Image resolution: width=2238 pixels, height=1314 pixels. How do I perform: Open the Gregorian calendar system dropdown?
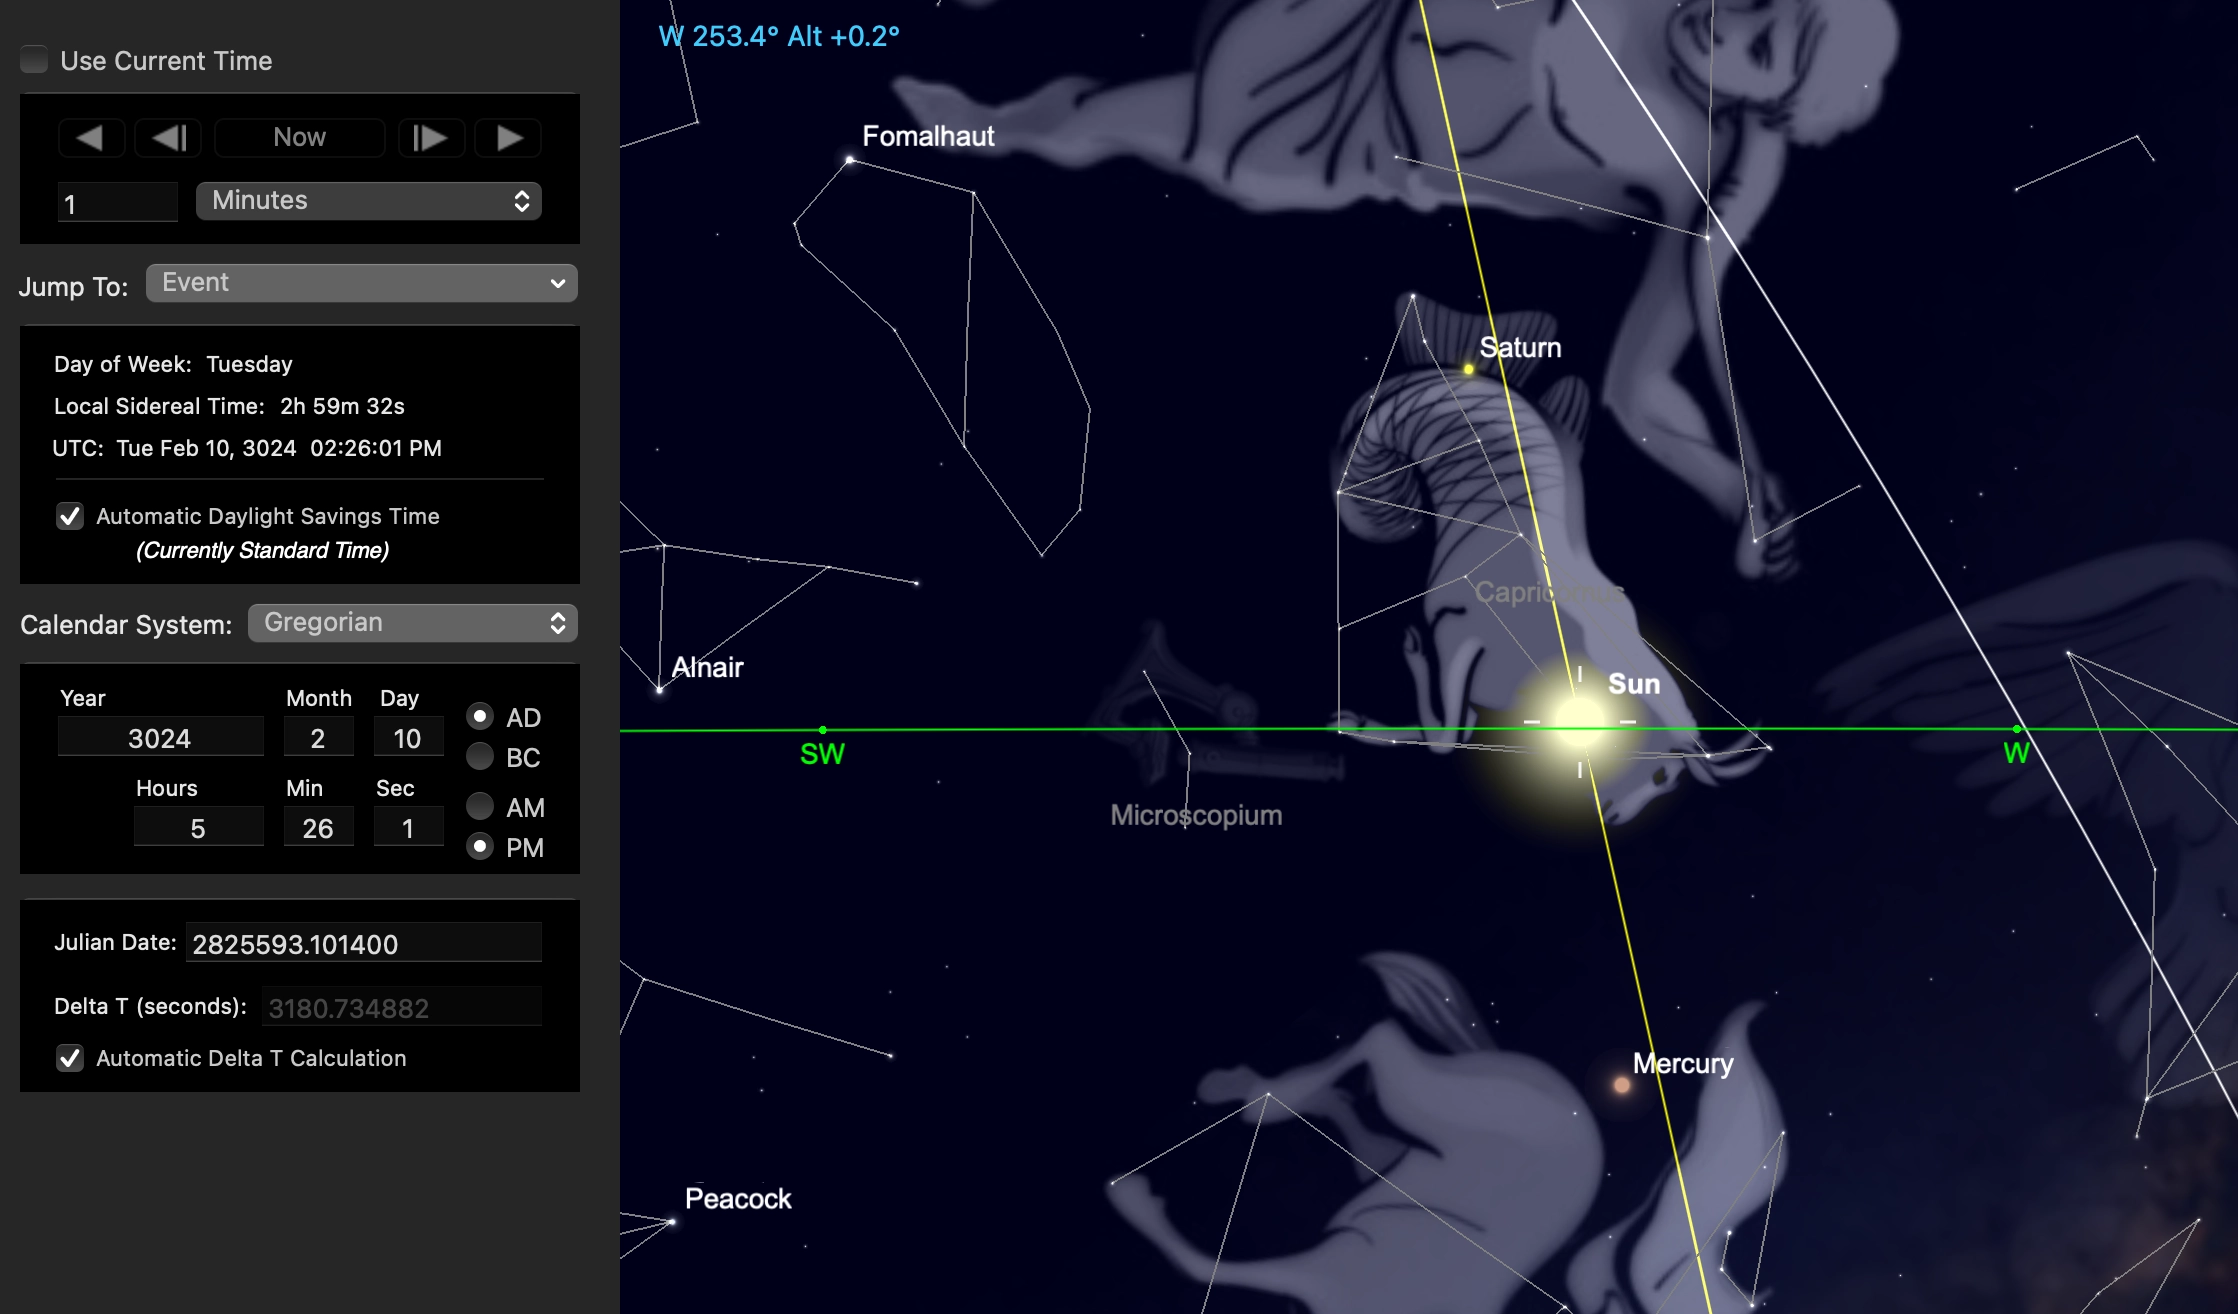point(412,623)
